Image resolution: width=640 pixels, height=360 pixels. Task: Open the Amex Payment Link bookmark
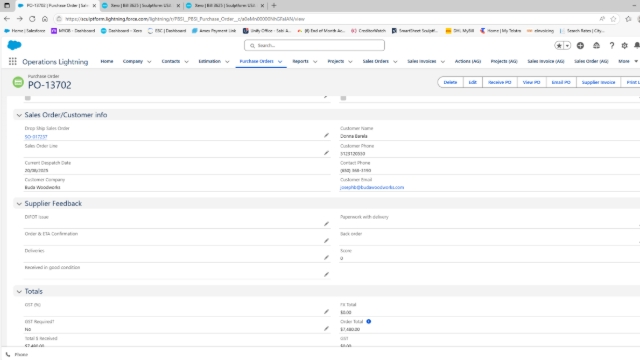tap(214, 31)
